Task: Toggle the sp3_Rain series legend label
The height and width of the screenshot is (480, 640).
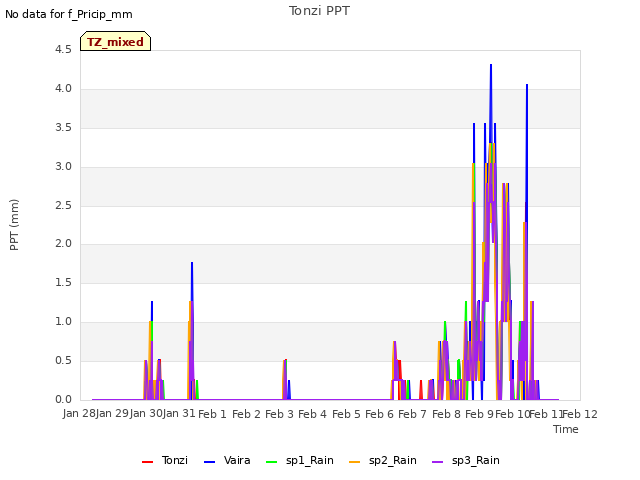Action: click(476, 460)
